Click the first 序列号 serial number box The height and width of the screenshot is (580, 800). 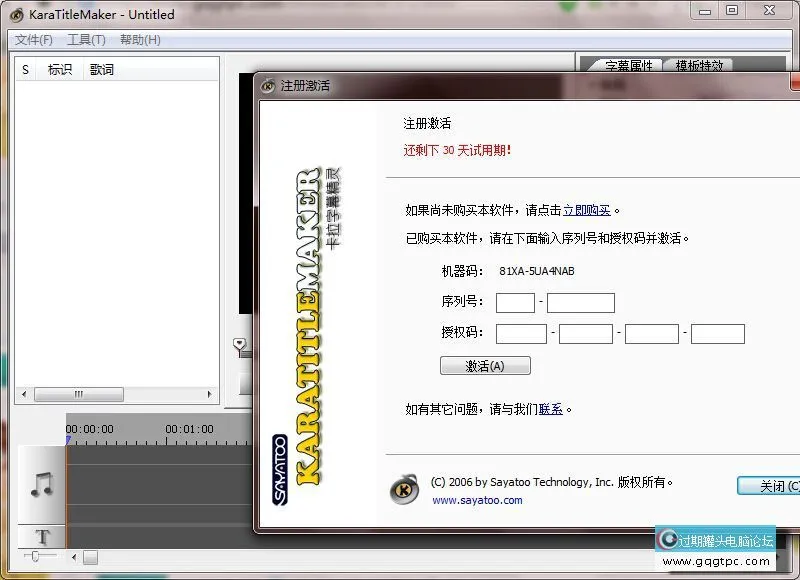[515, 302]
